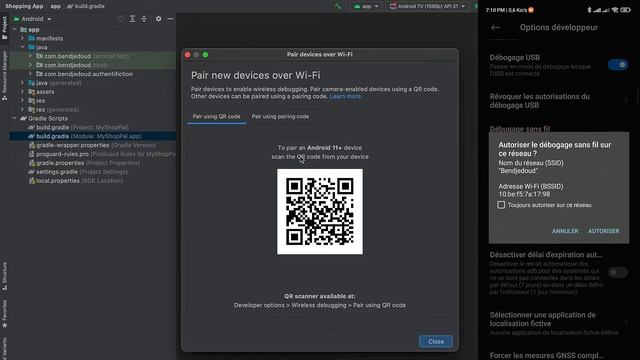Select build.gradle (Project: MyShopPal) file

pyautogui.click(x=82, y=127)
